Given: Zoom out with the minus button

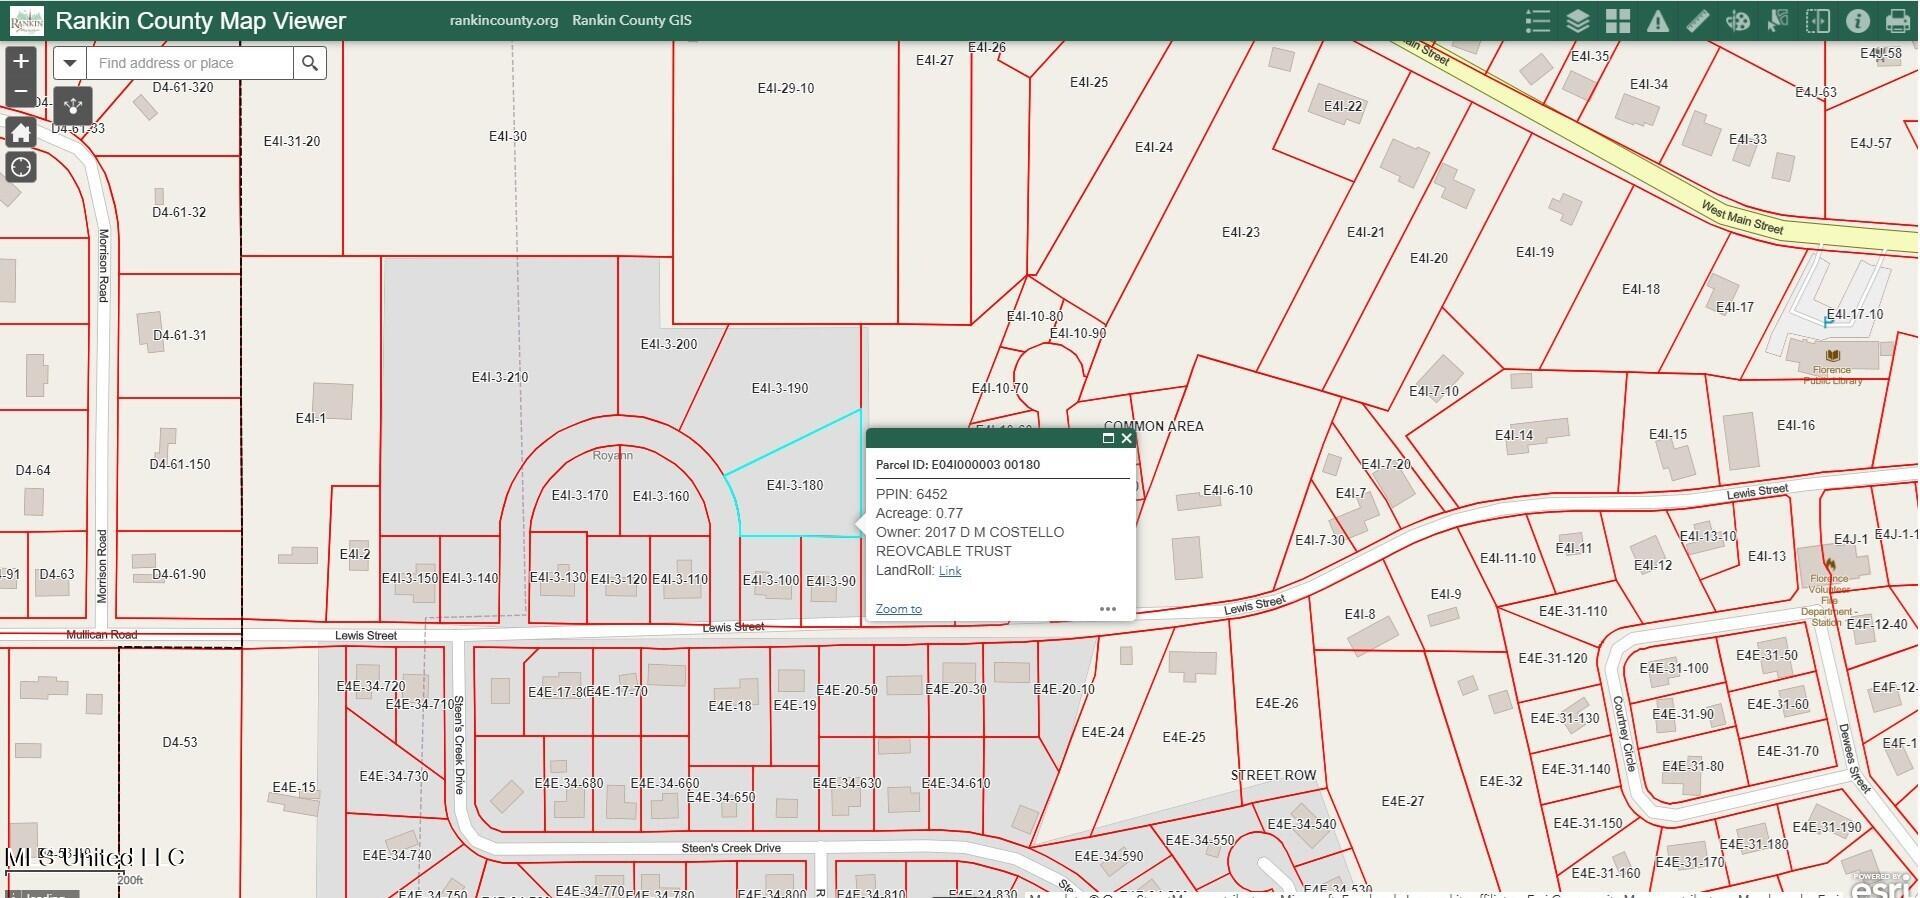Looking at the screenshot, I should click(21, 91).
